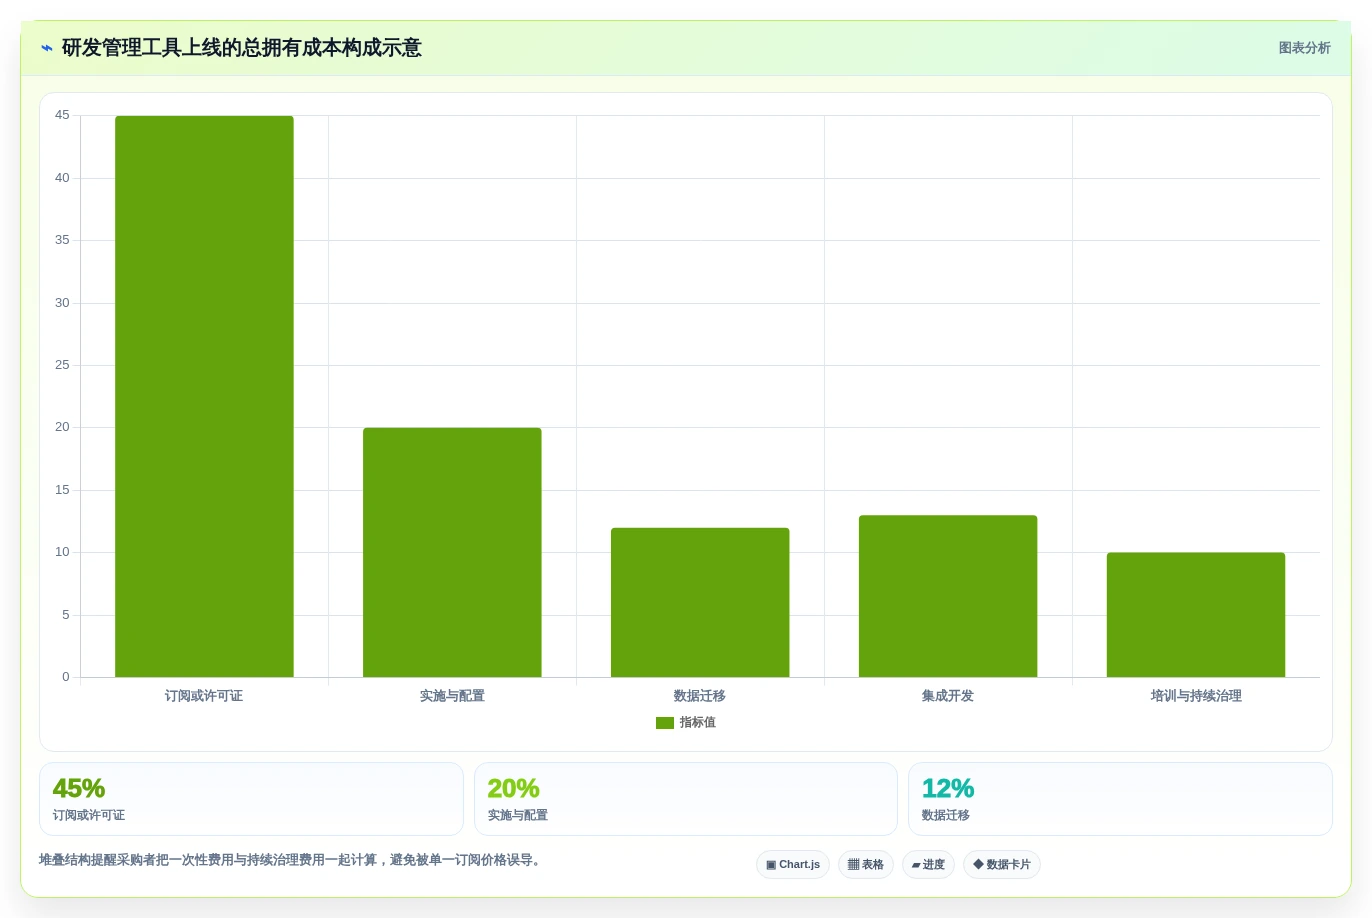Click the x-axis label 订阅或许可证
This screenshot has height=918, width=1372.
coord(204,696)
